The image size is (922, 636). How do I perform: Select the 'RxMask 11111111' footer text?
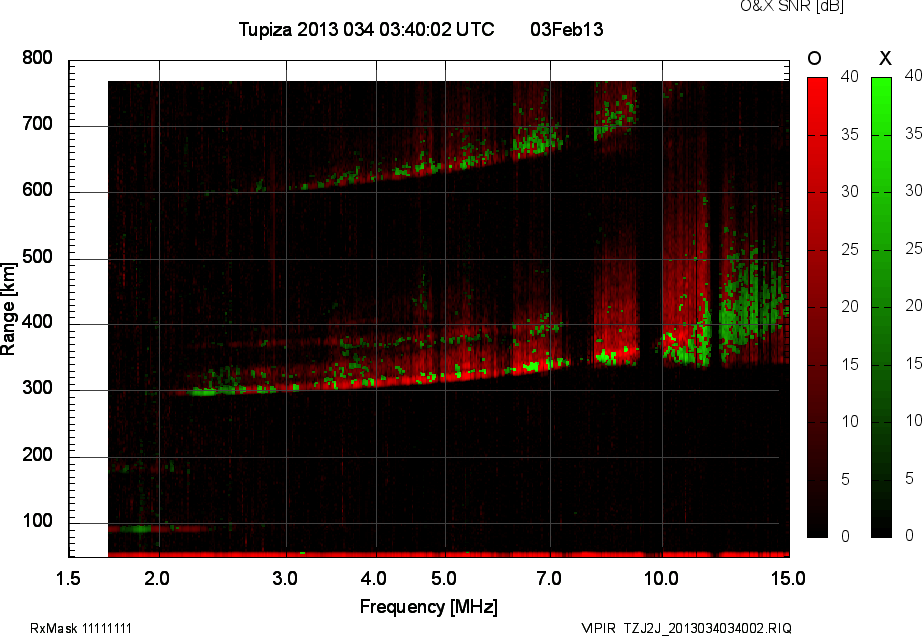[81, 628]
